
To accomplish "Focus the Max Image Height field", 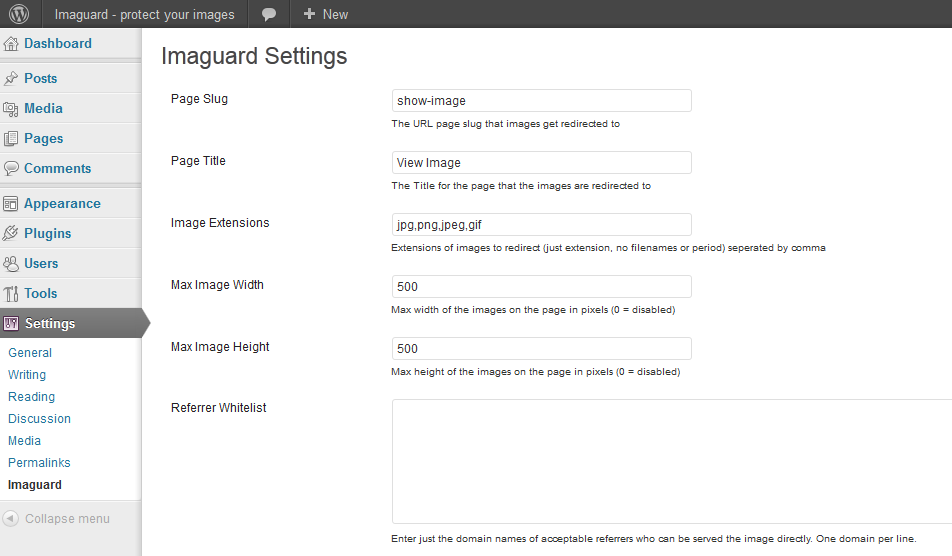I will pyautogui.click(x=542, y=348).
